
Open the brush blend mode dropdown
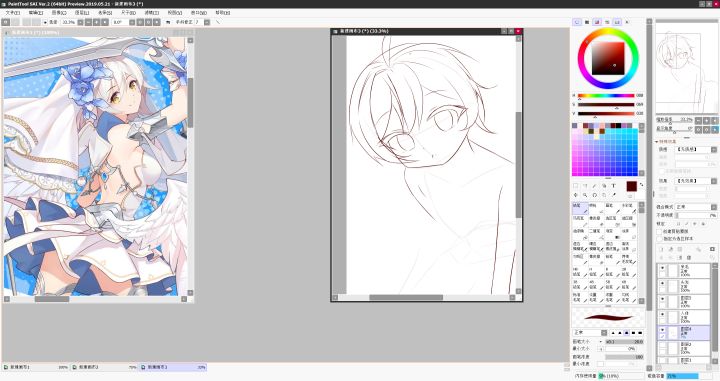point(604,332)
